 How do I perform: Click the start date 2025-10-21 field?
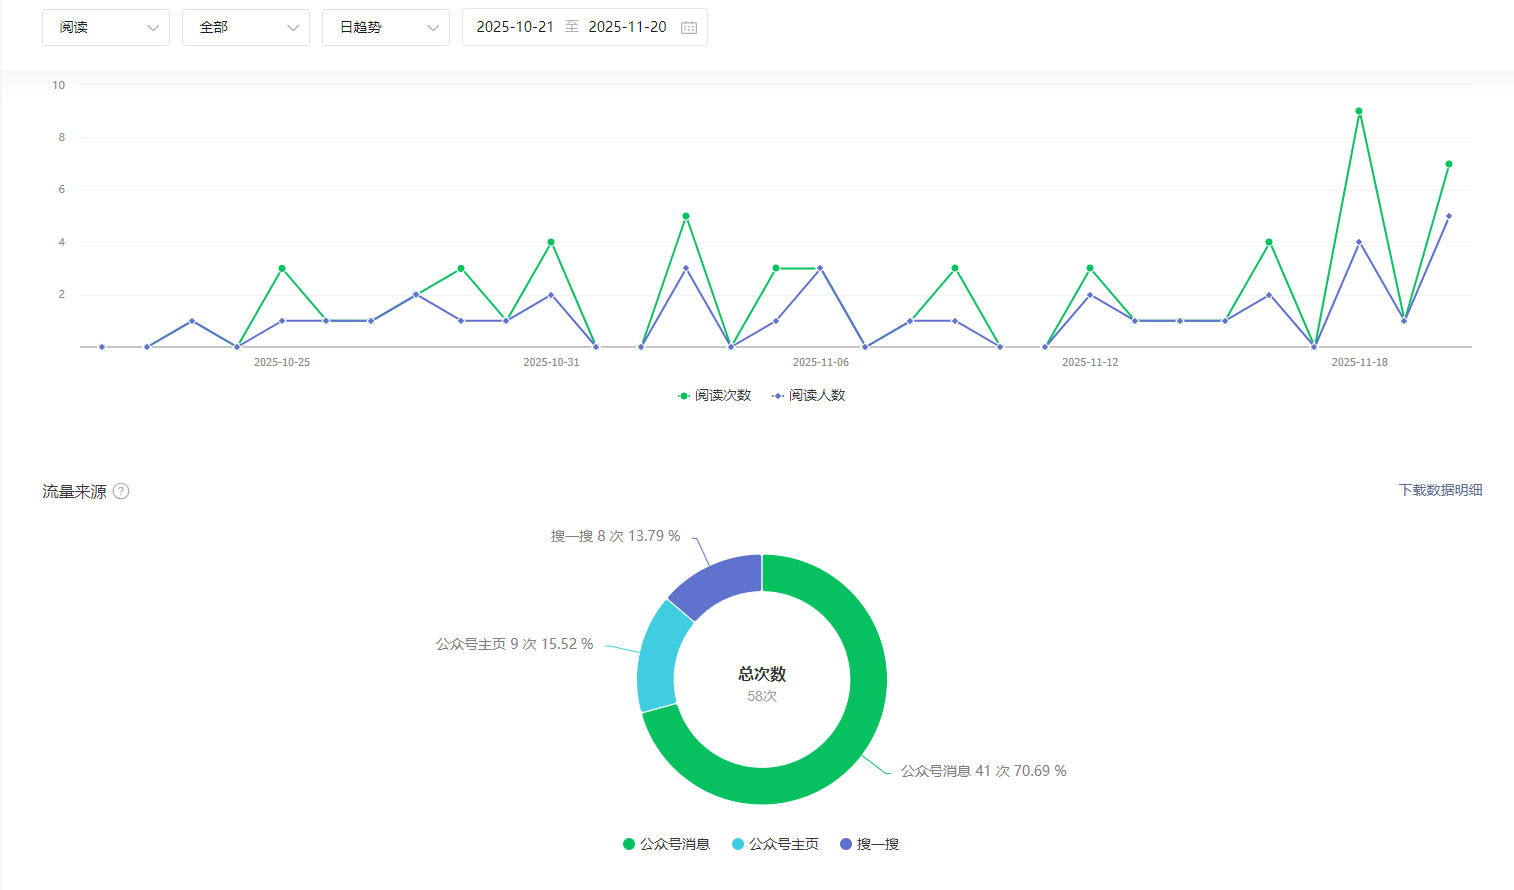pos(515,27)
